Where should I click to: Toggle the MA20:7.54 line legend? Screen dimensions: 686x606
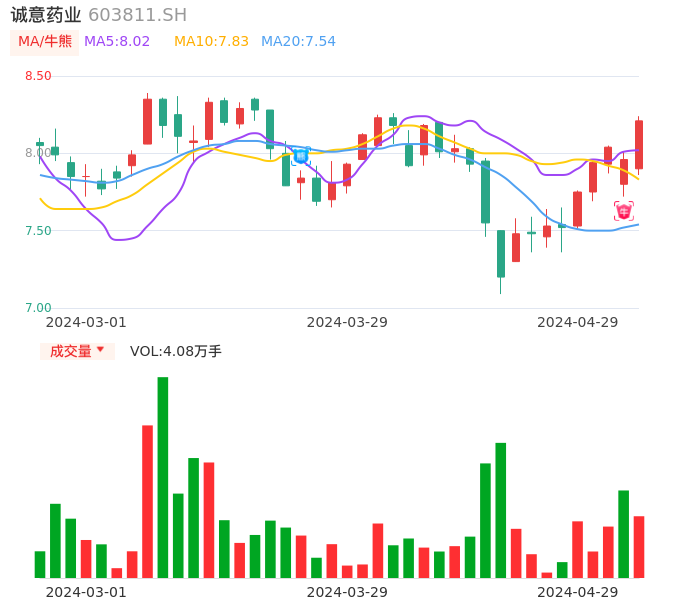[298, 41]
